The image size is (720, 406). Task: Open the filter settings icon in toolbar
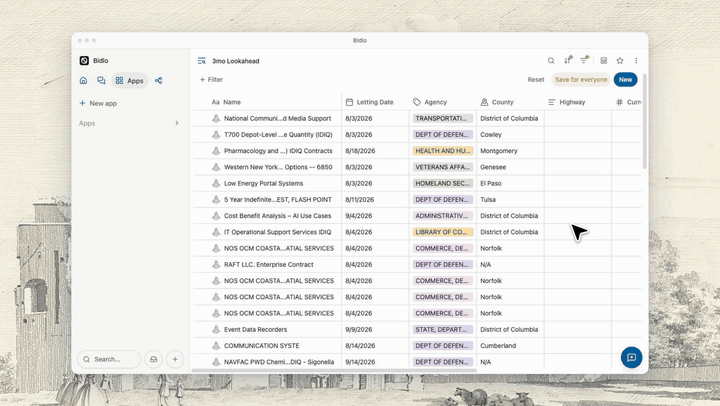(x=584, y=60)
